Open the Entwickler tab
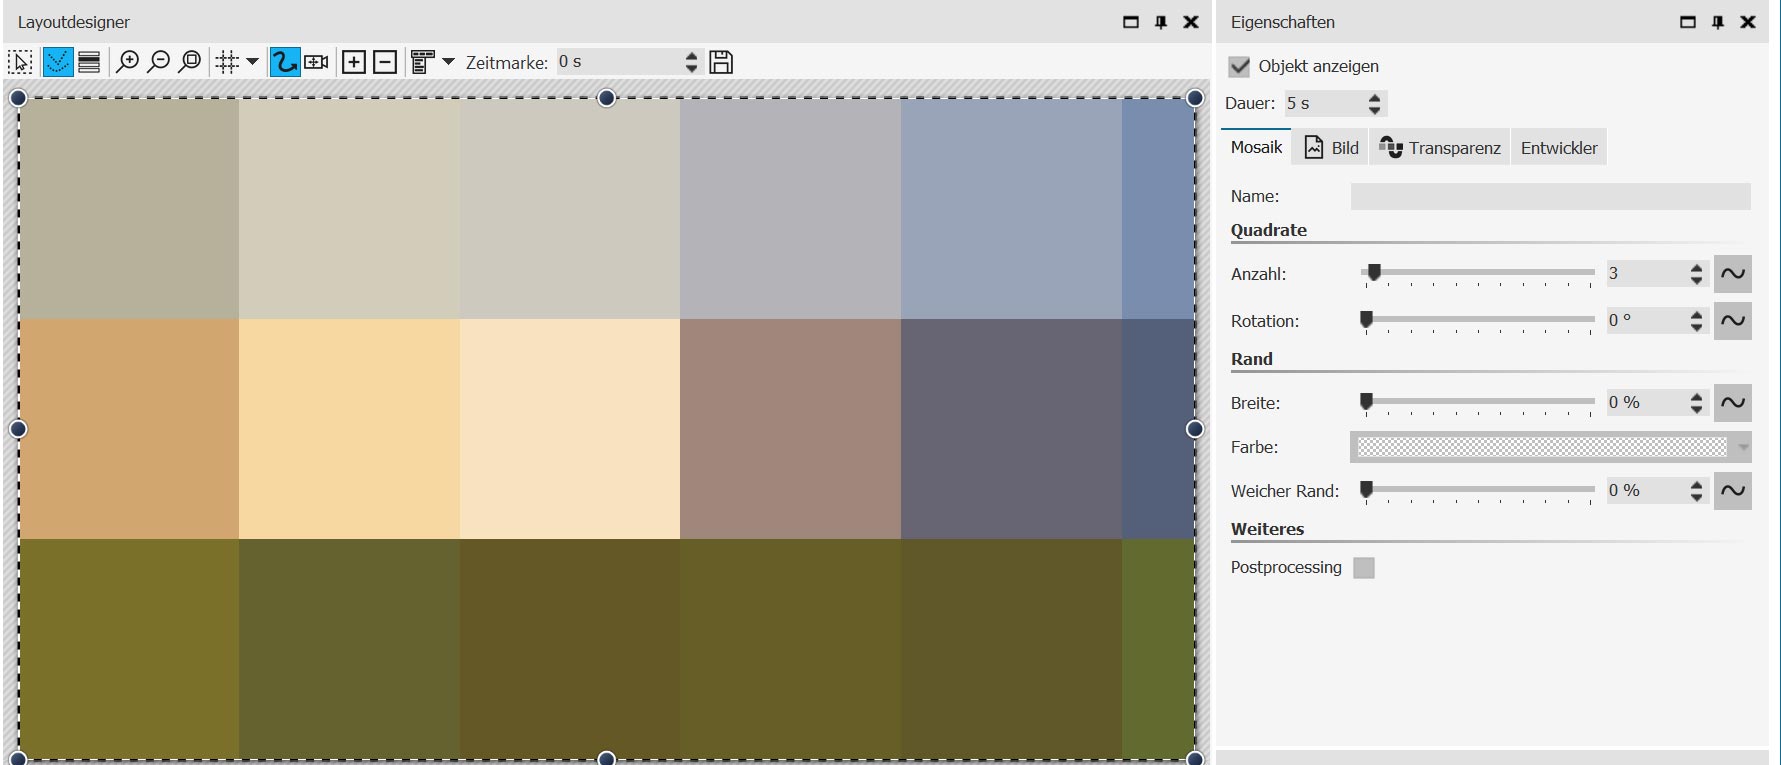The width and height of the screenshot is (1781, 765). coord(1558,148)
